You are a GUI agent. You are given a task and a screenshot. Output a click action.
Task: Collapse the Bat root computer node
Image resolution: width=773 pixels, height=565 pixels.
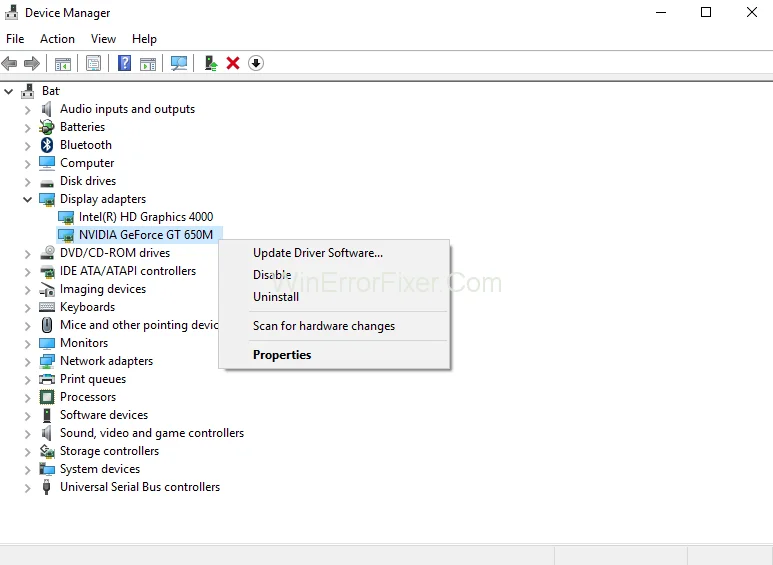(9, 91)
